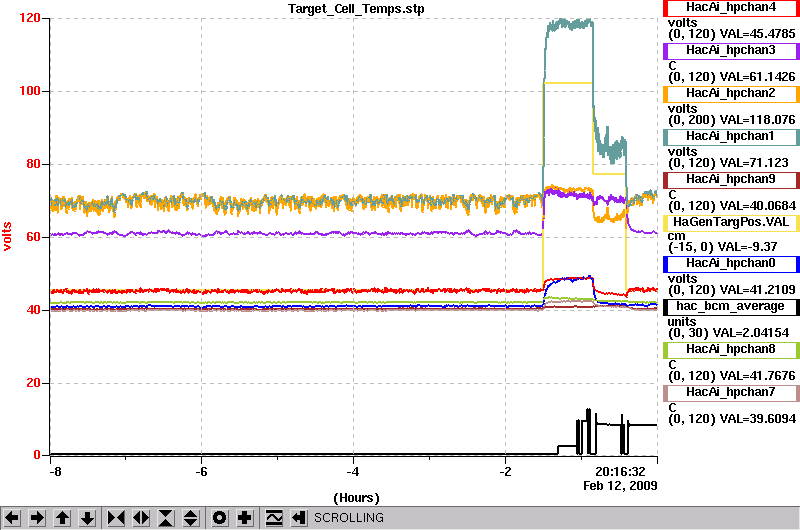The width and height of the screenshot is (800, 530).
Task: Click the red volts y-axis label
Action: (7, 236)
